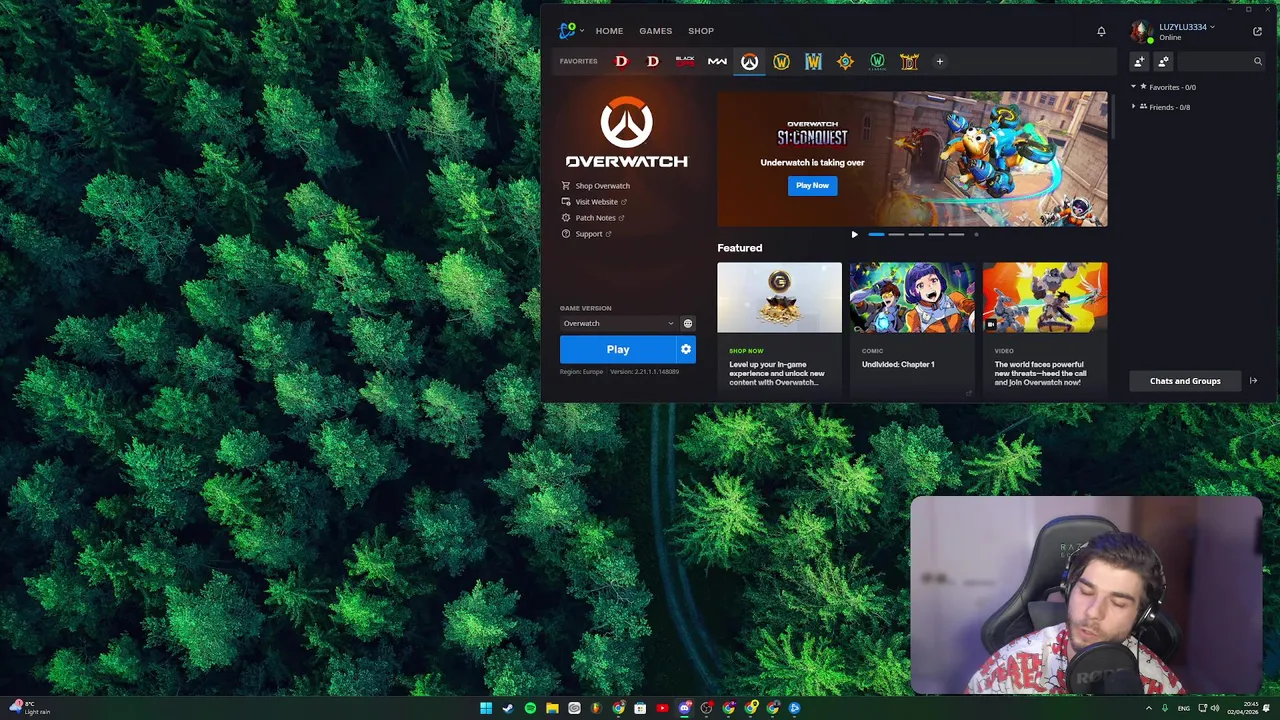The image size is (1280, 720).
Task: Open the Shop Overwatch link
Action: tap(596, 186)
